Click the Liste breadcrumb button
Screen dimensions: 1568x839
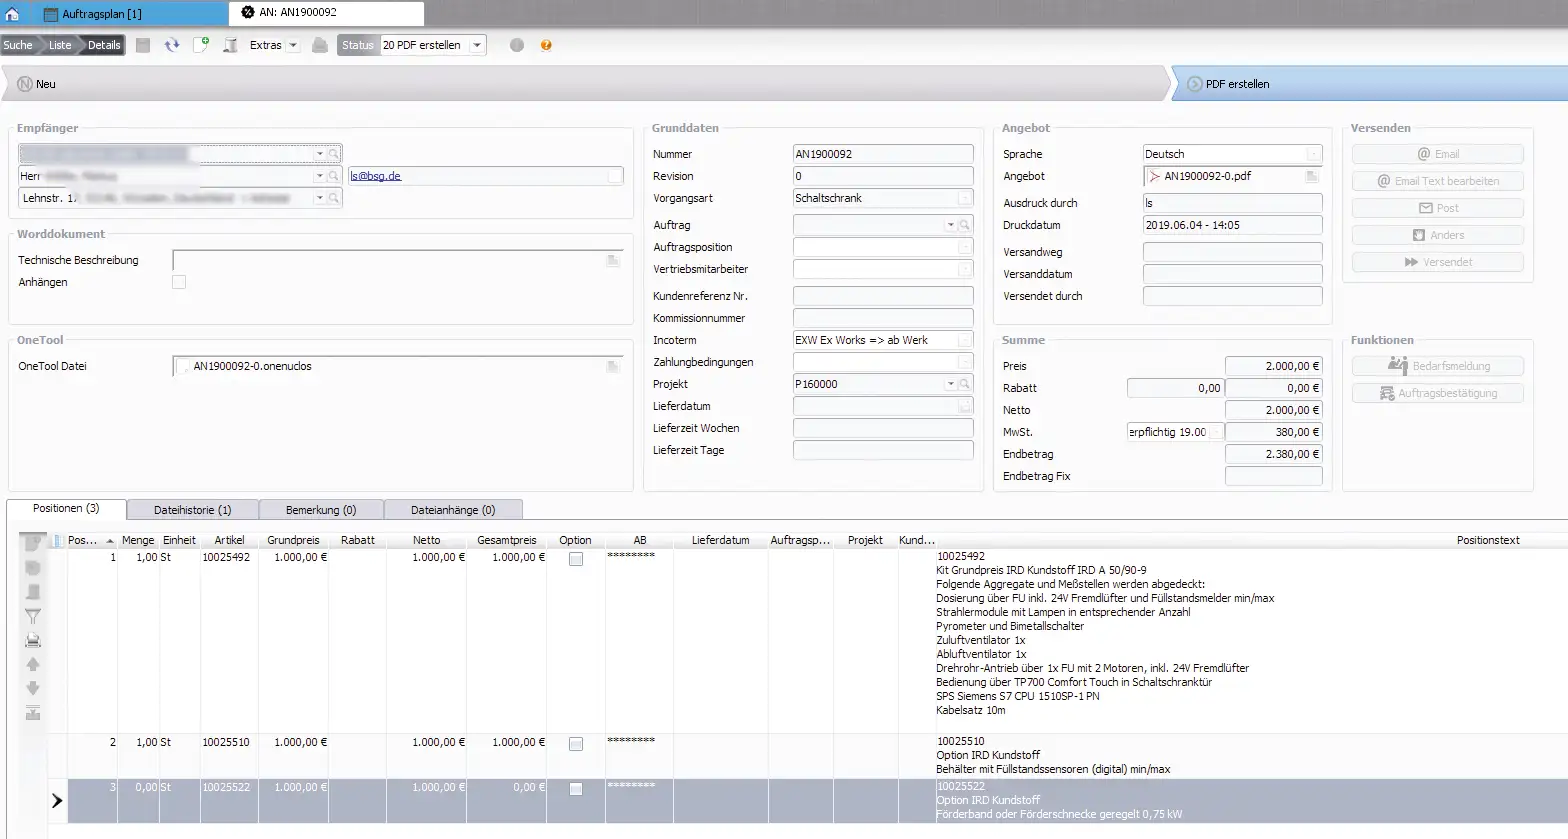coord(60,45)
